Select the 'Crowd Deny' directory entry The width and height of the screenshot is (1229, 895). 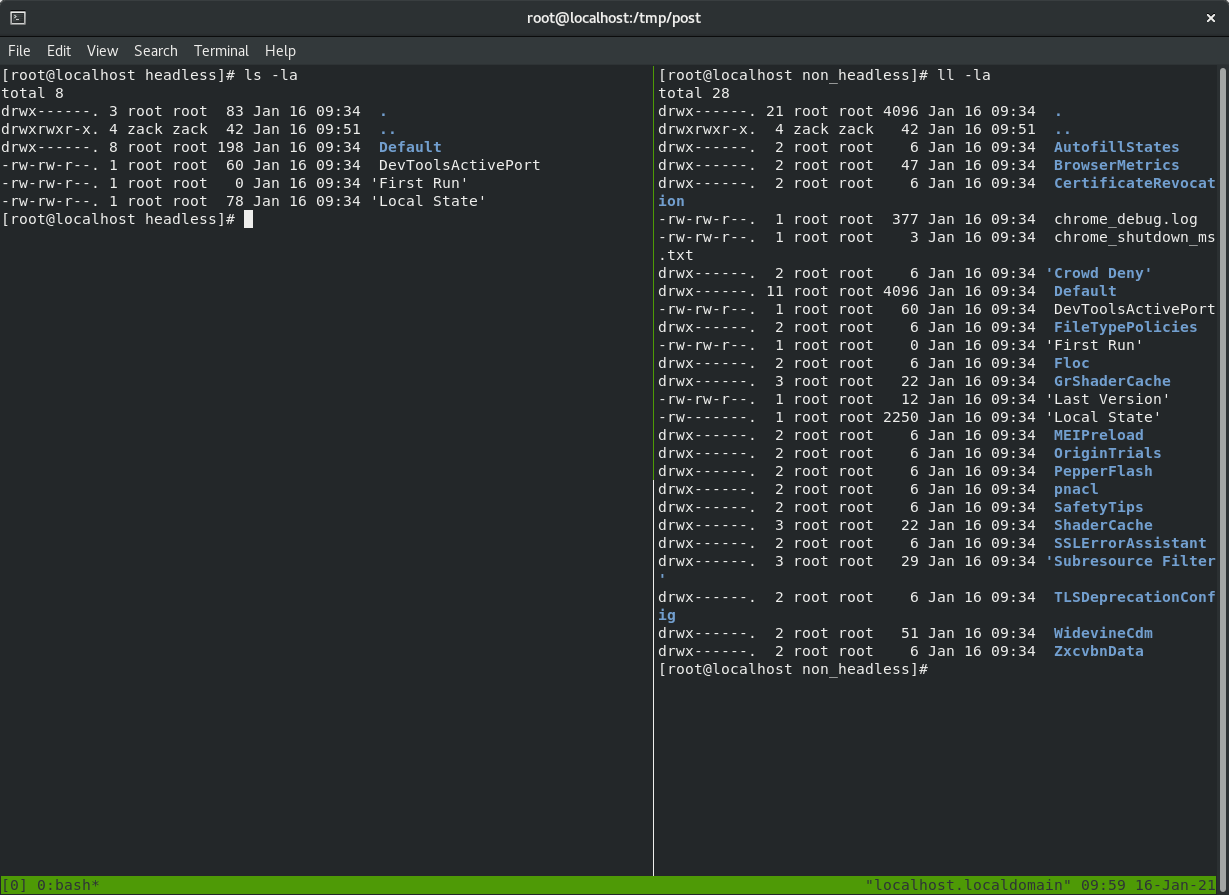[x=1099, y=273]
